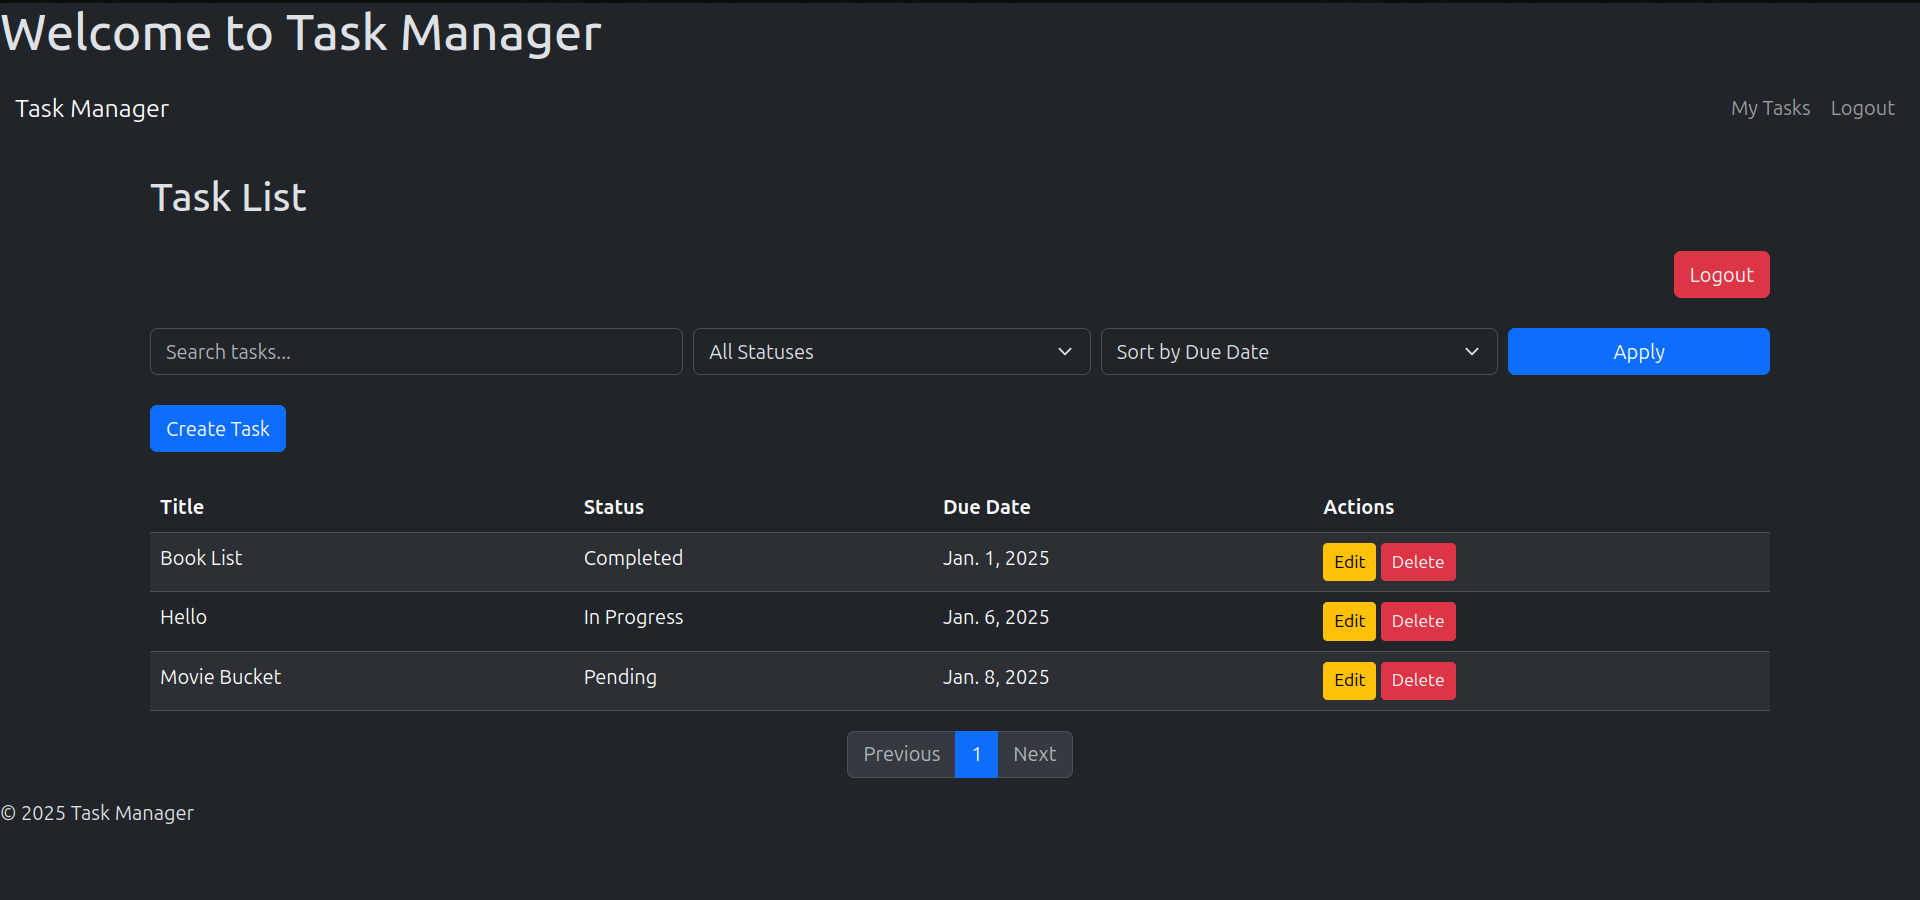
Task: Go to the Task Manager home link
Action: pyautogui.click(x=91, y=108)
